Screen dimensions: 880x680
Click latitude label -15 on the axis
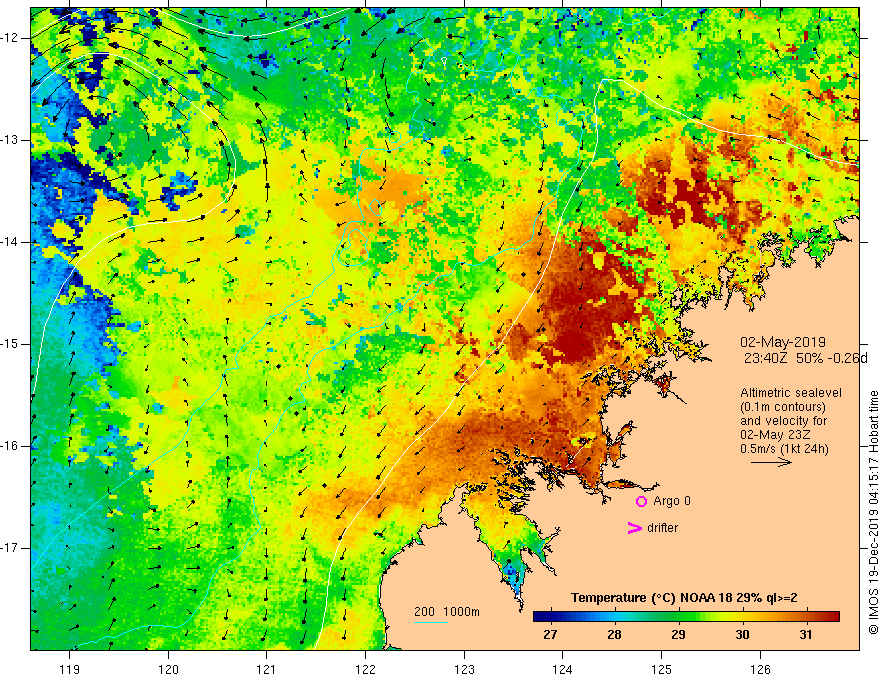point(10,344)
